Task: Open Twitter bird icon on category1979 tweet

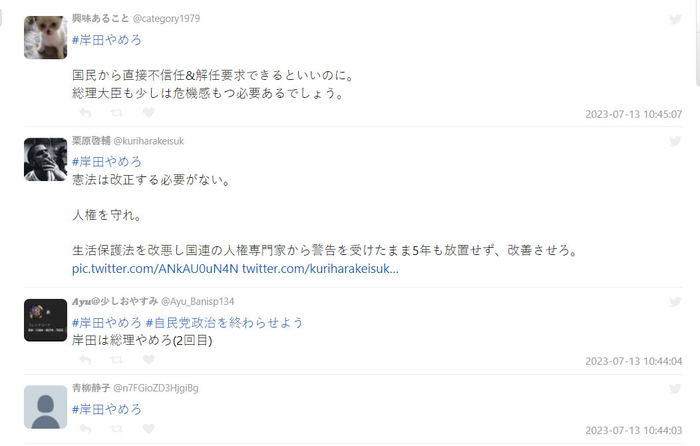Action: click(675, 19)
